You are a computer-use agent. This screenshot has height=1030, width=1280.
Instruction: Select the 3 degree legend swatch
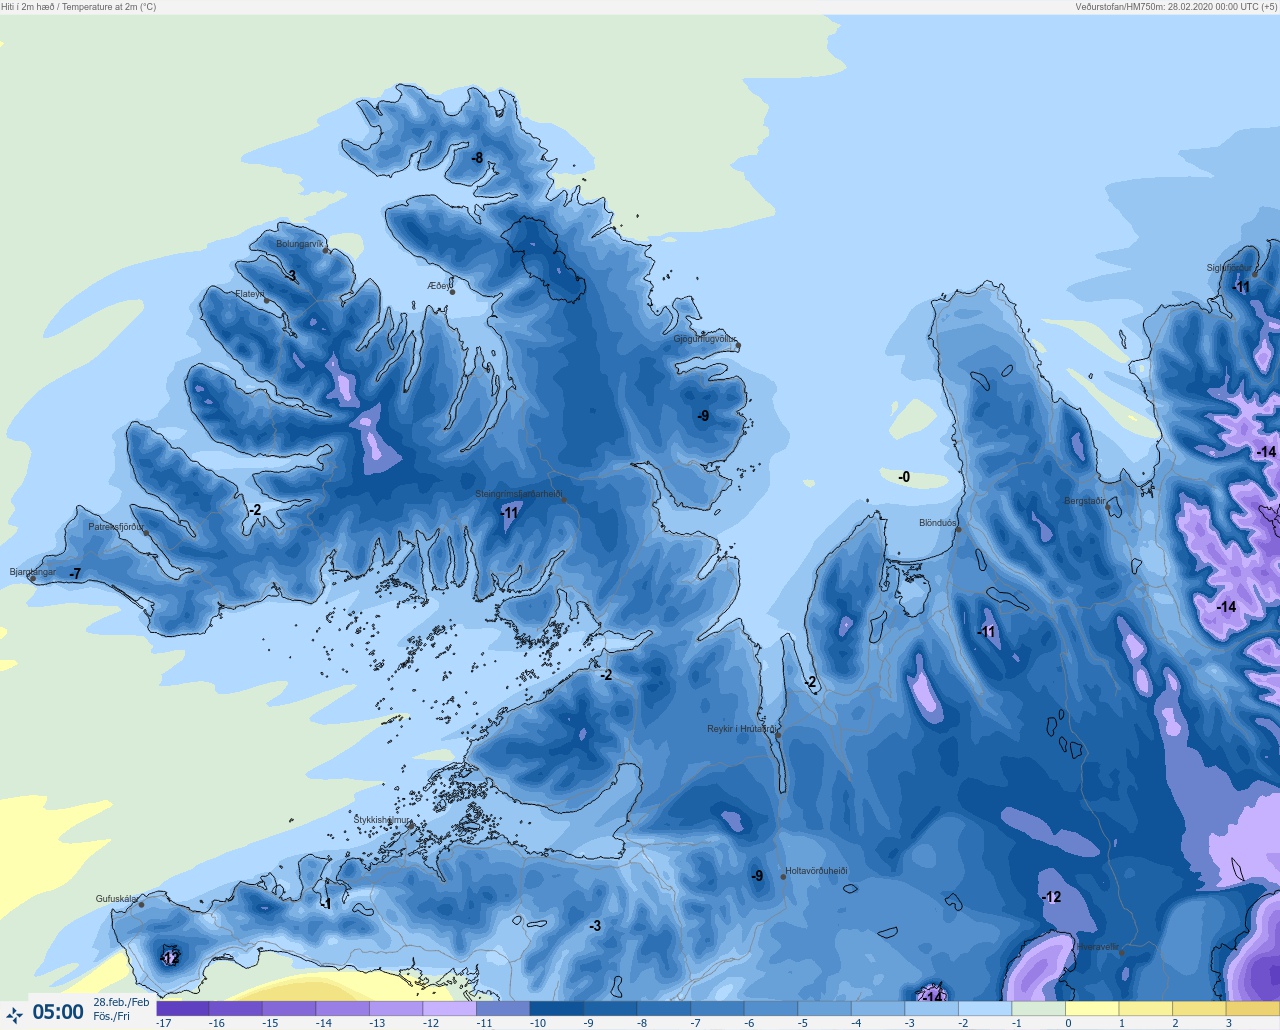point(1251,1009)
